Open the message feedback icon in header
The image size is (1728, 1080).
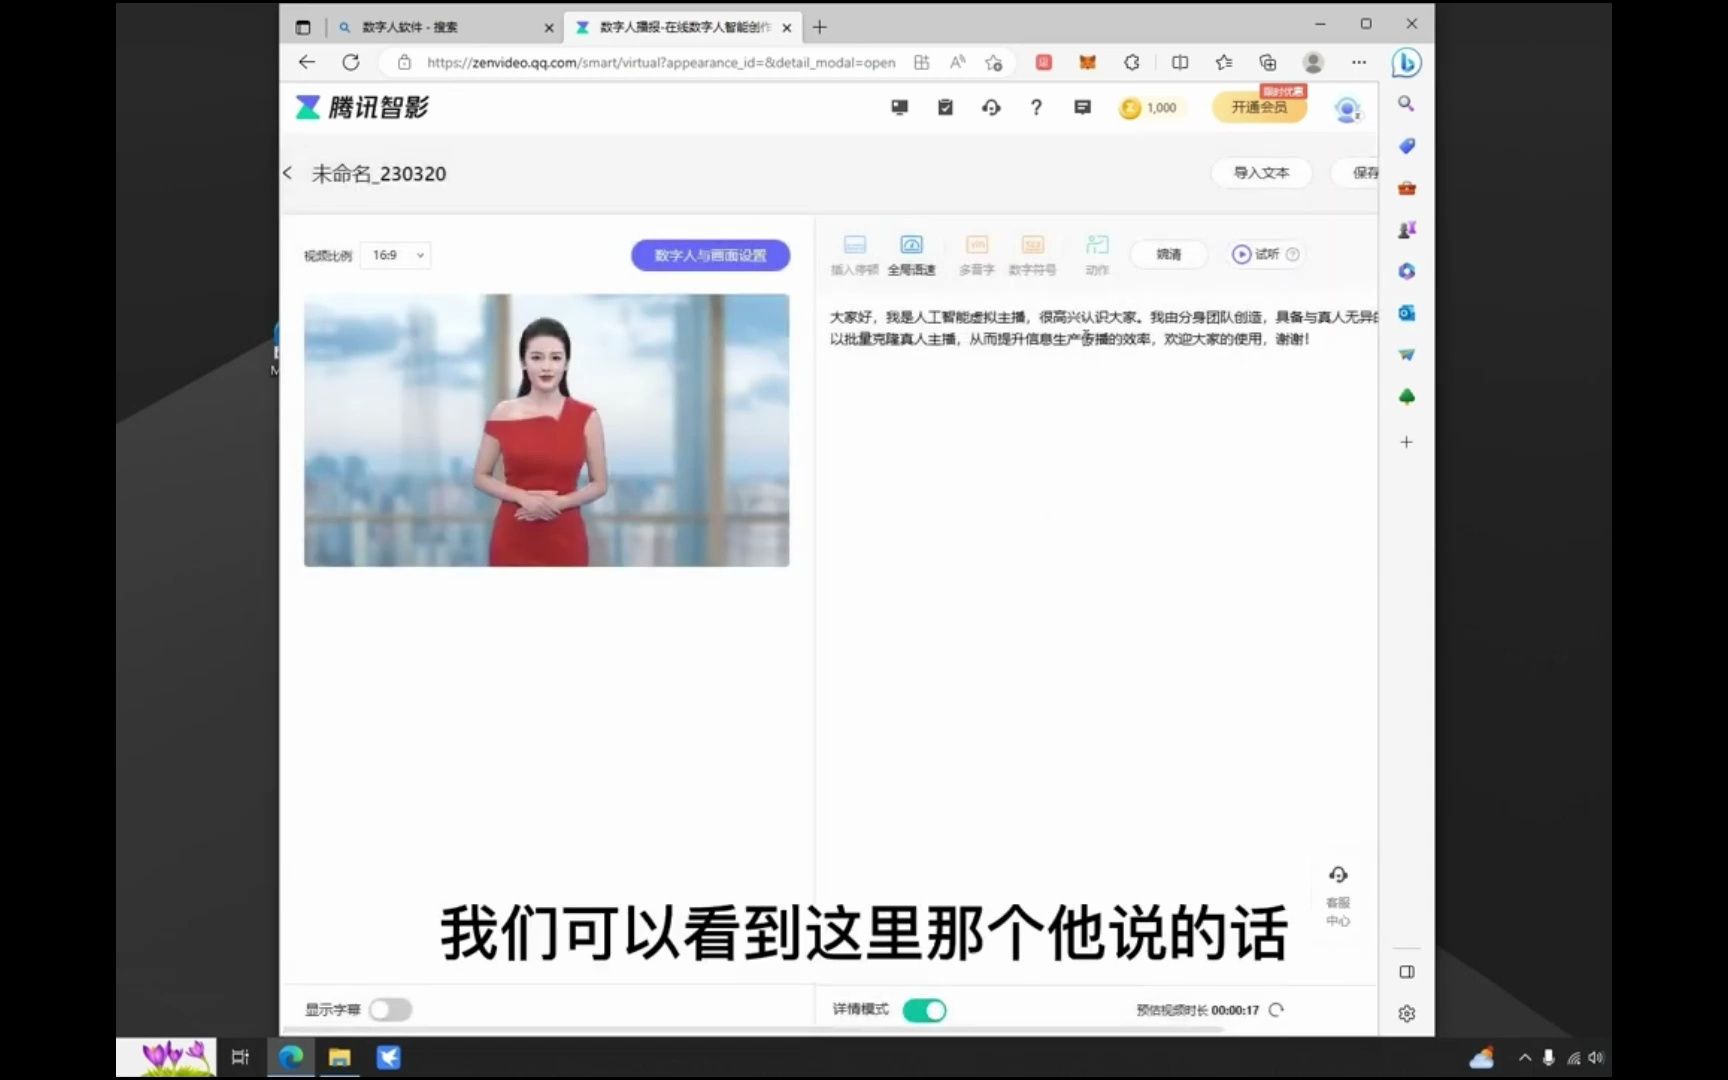point(1082,107)
